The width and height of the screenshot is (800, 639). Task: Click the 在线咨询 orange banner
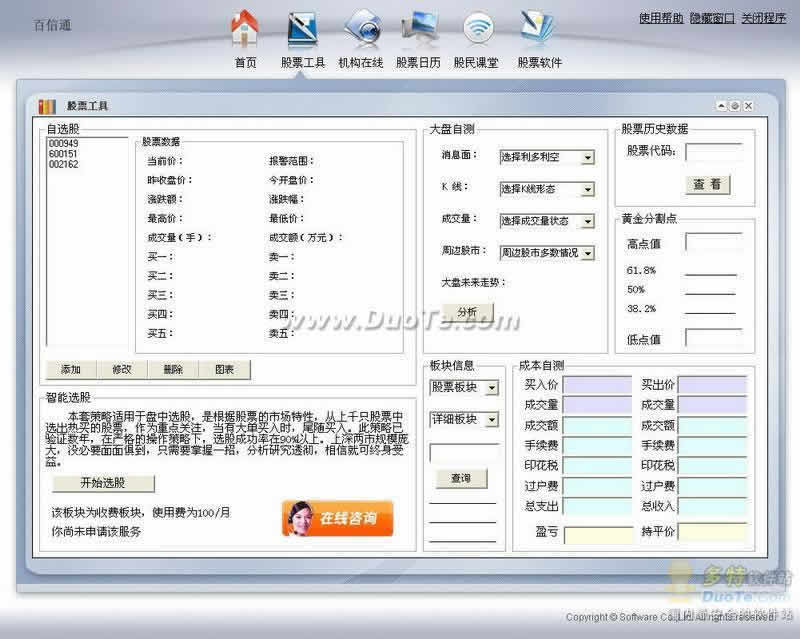pyautogui.click(x=337, y=518)
